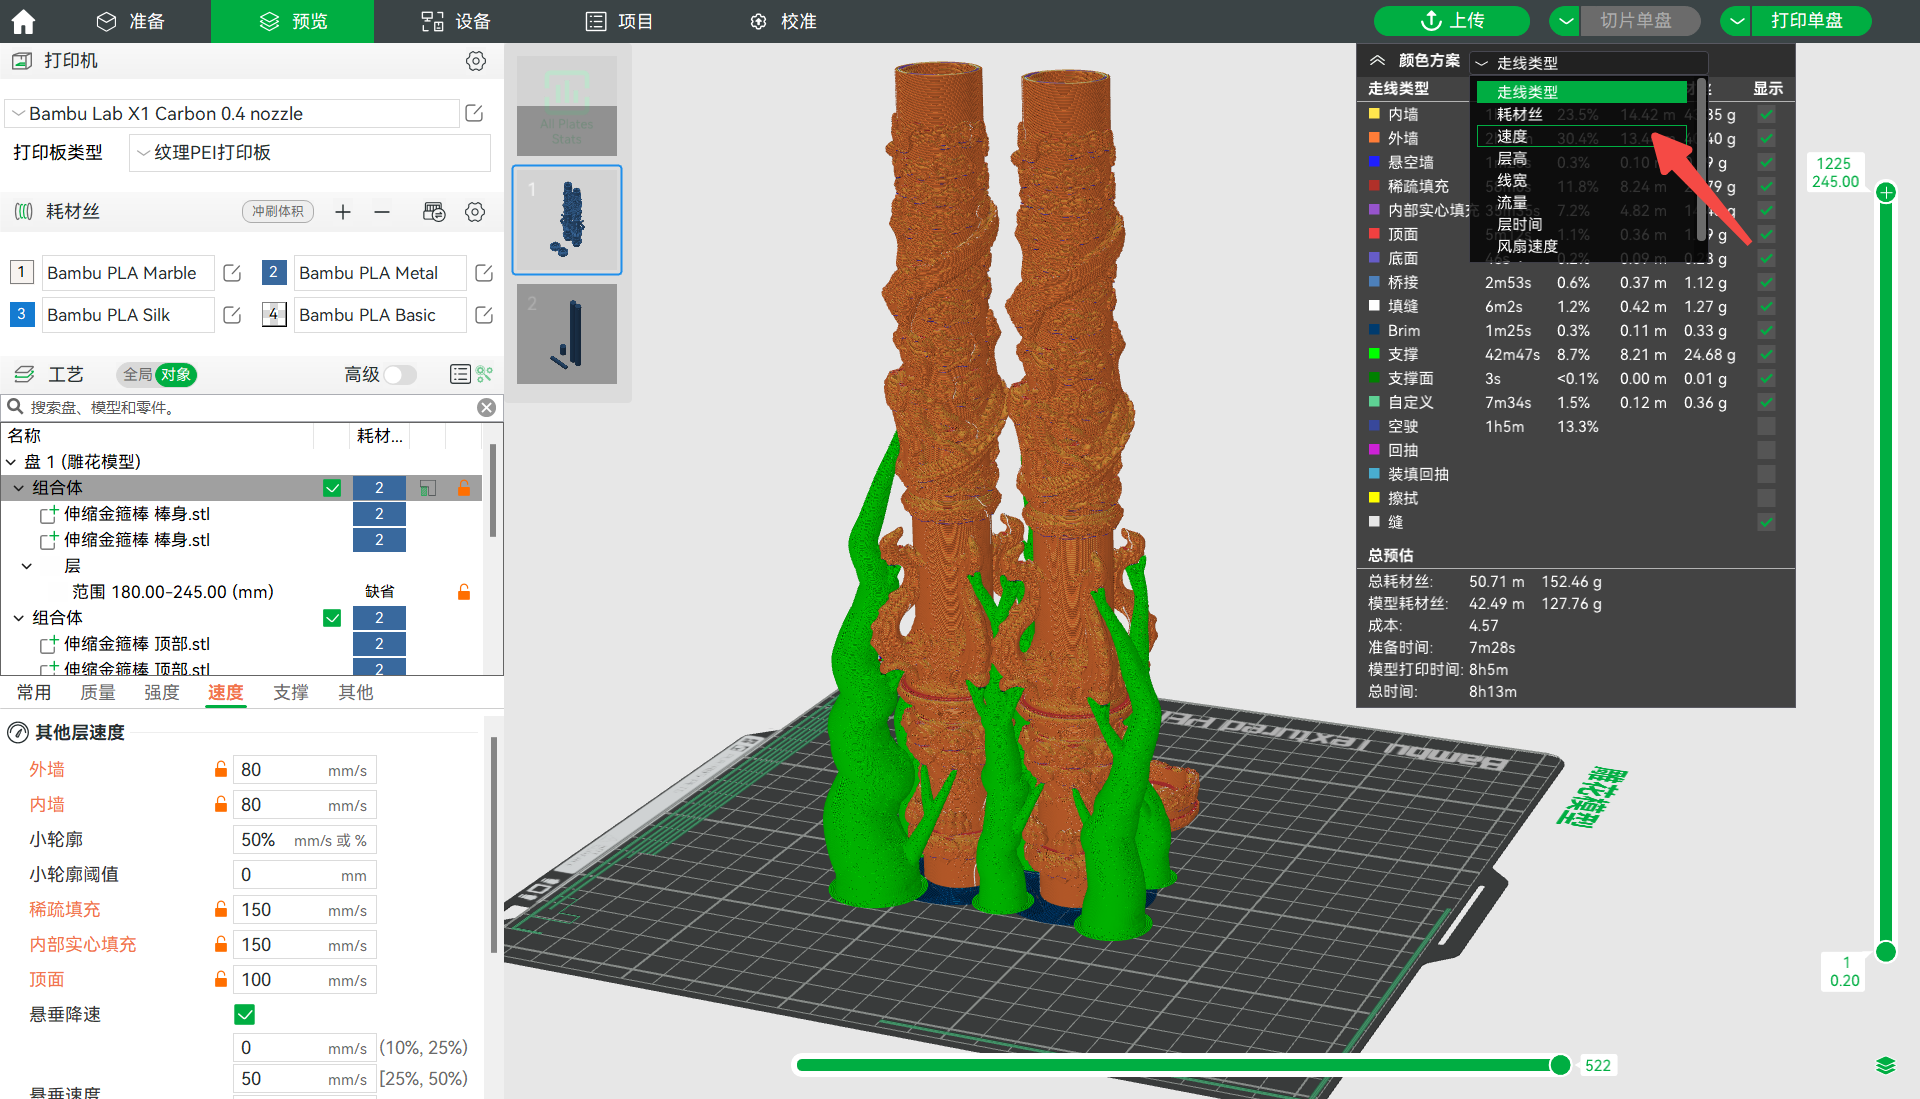1920x1099 pixels.
Task: Uncheck printable box for second 组合体
Action: 332,618
